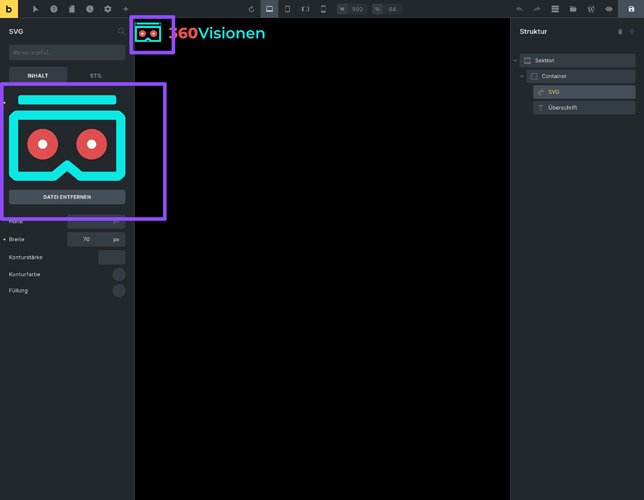This screenshot has height=500, width=644.
Task: Open templates folder icon
Action: coord(573,9)
